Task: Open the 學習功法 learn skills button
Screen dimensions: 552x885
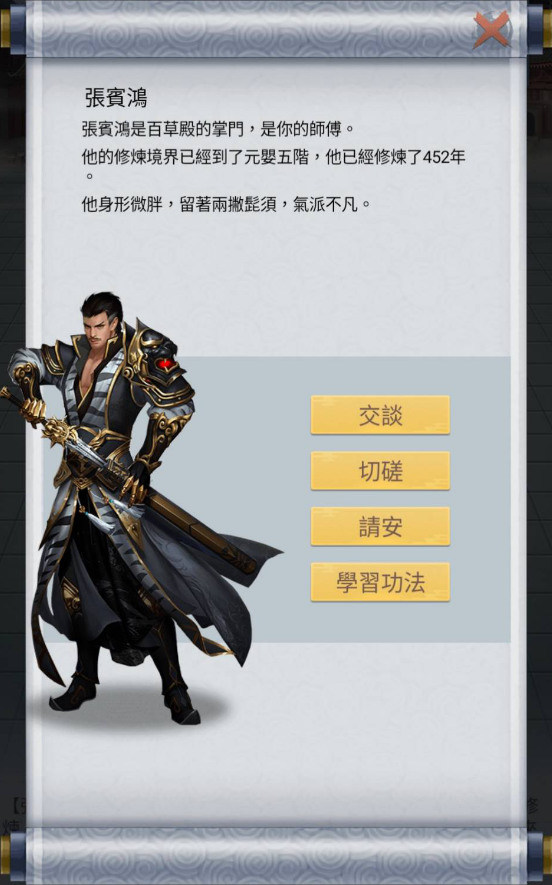Action: pyautogui.click(x=380, y=582)
